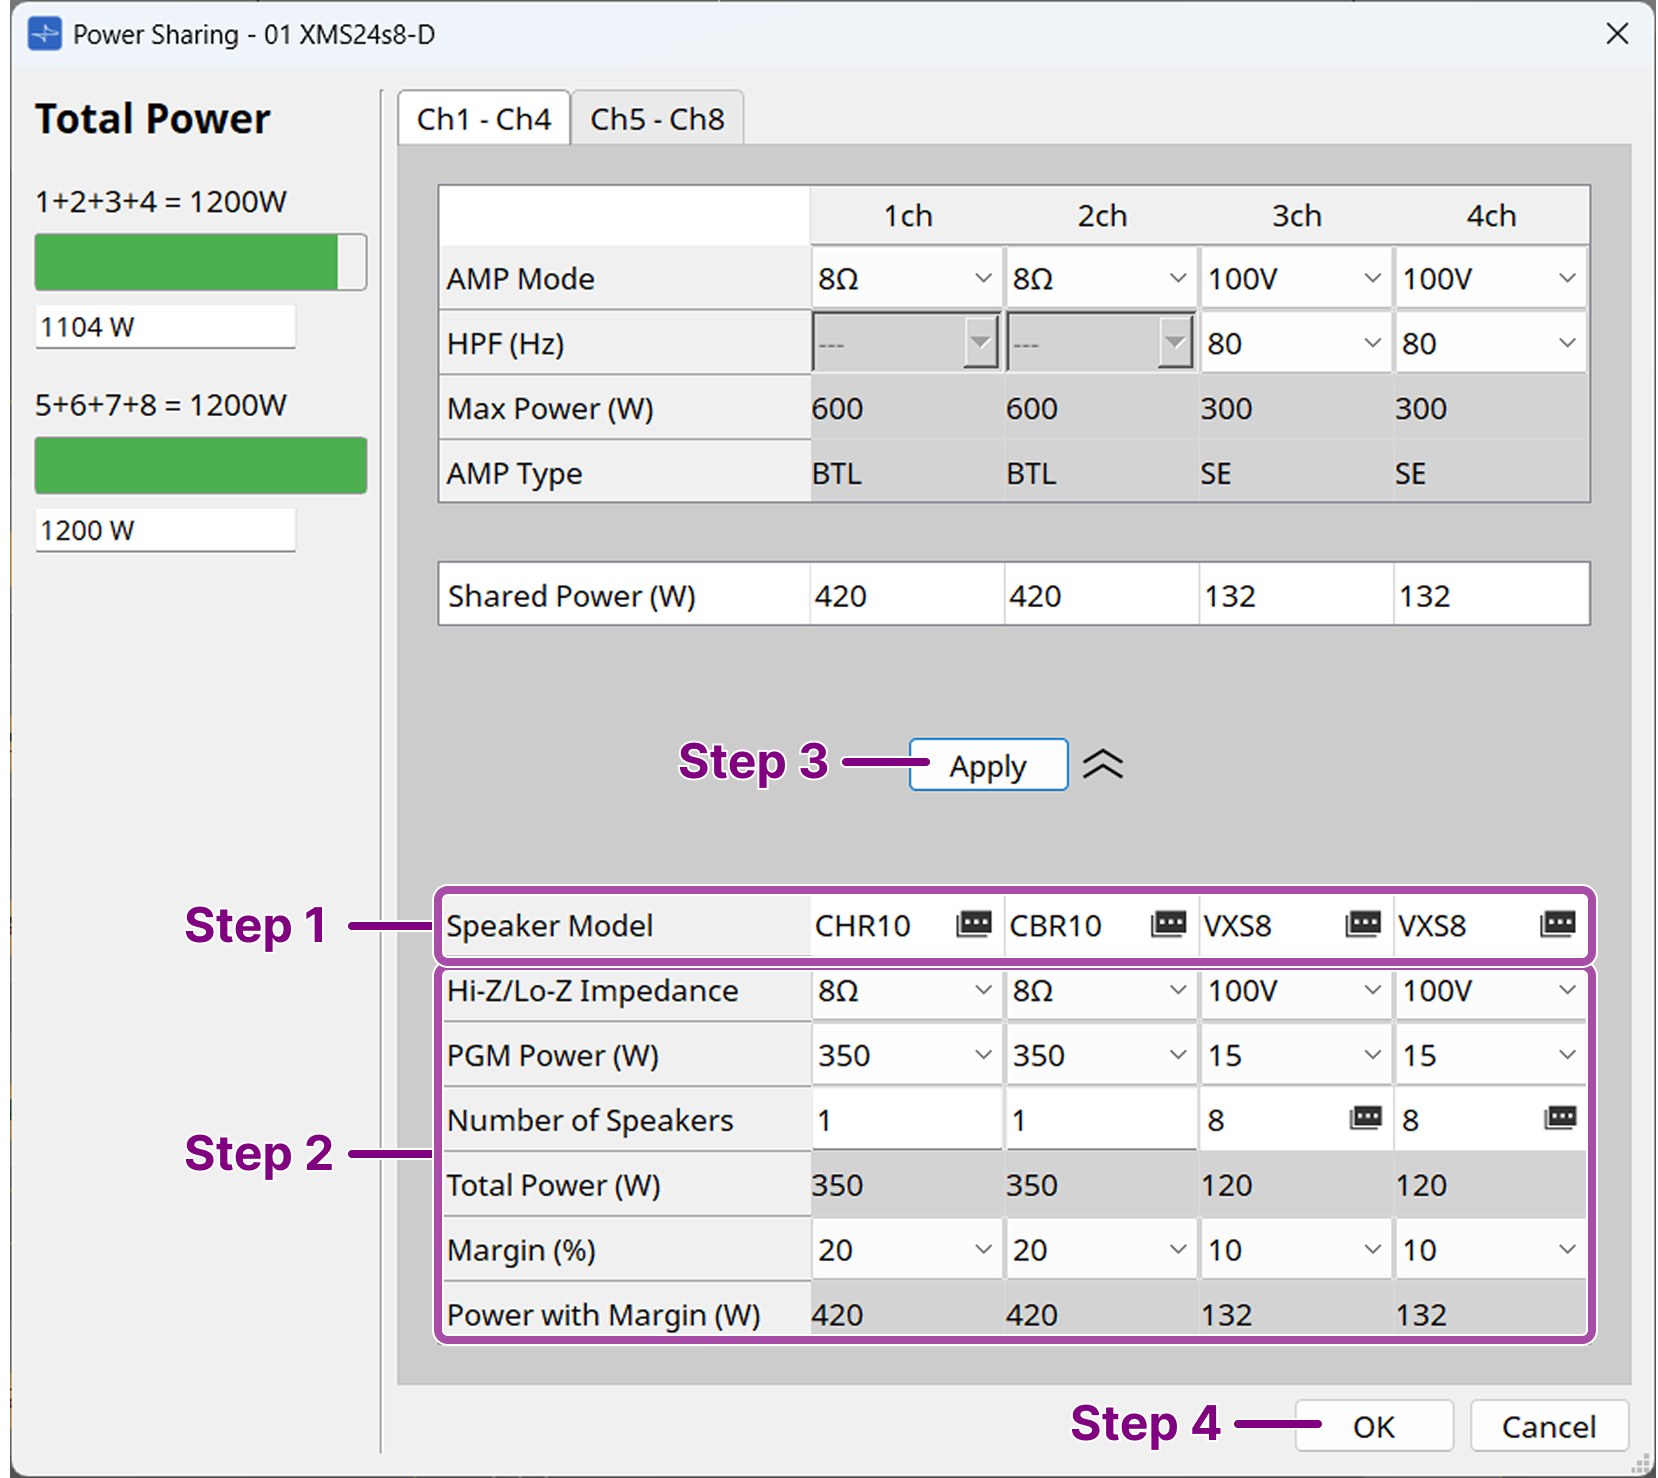Close the Power Sharing dialog

click(1617, 34)
